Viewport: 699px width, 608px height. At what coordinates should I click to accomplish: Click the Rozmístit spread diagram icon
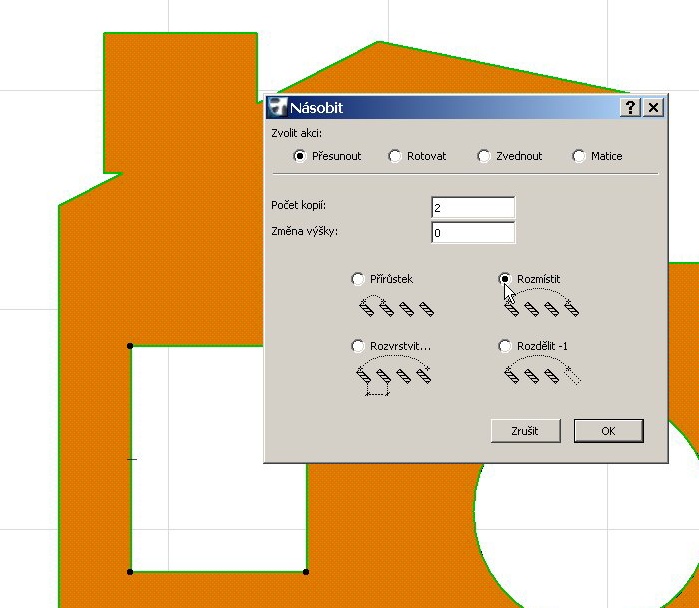tap(541, 303)
